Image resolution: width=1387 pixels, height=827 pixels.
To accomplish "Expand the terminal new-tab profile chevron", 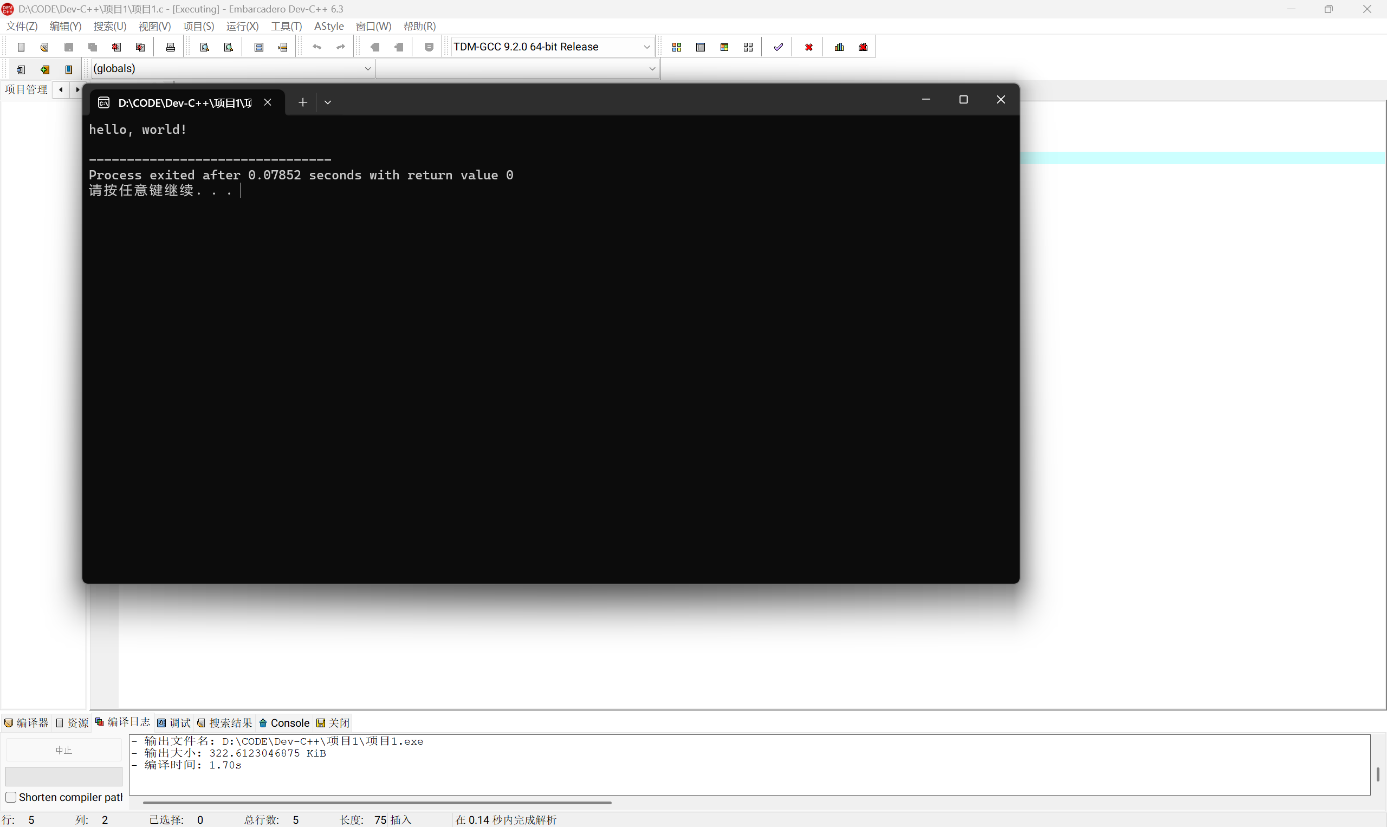I will [328, 102].
